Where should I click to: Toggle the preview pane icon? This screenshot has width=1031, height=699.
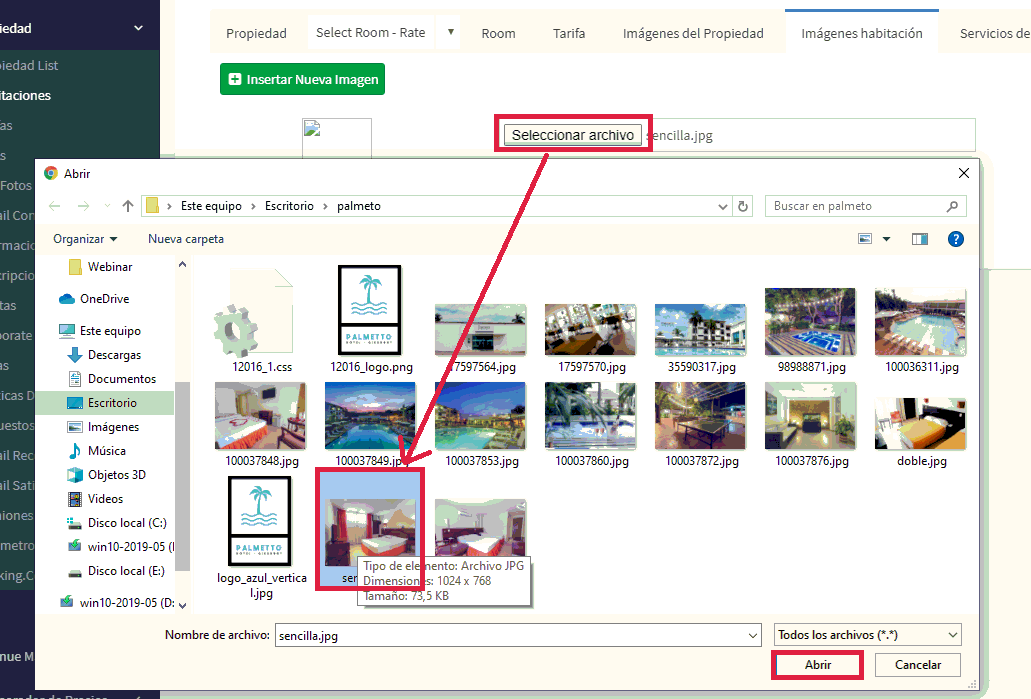(920, 239)
